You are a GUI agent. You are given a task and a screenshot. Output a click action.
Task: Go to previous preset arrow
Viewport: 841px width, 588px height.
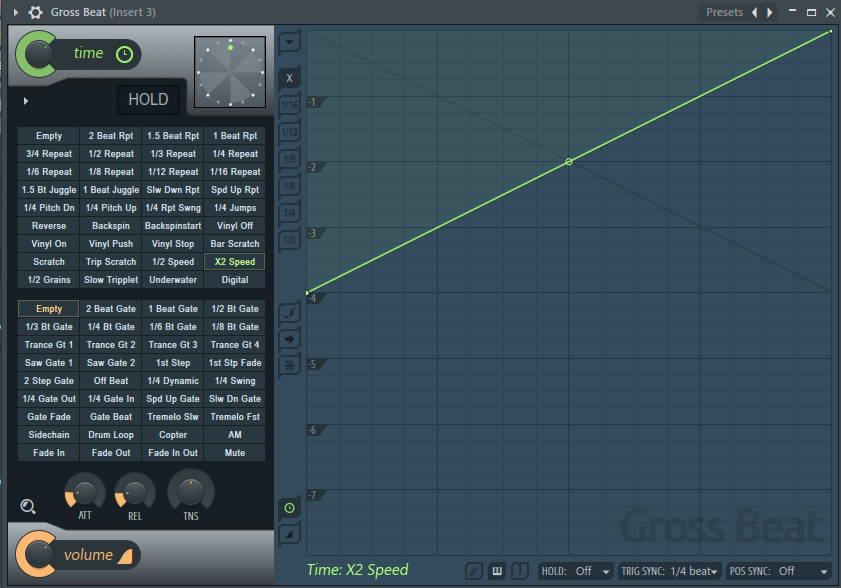[x=755, y=12]
